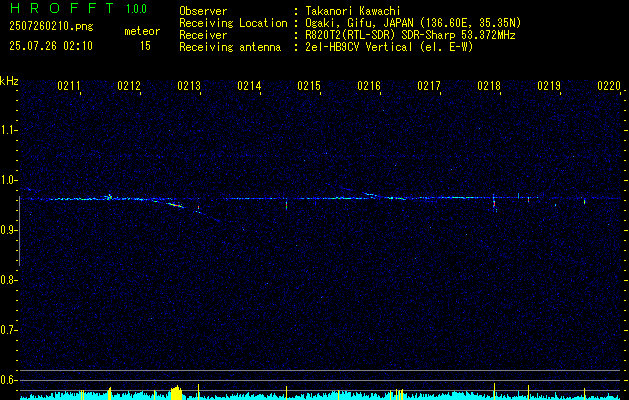Click time marker 0219
The height and width of the screenshot is (400, 629).
pos(549,86)
